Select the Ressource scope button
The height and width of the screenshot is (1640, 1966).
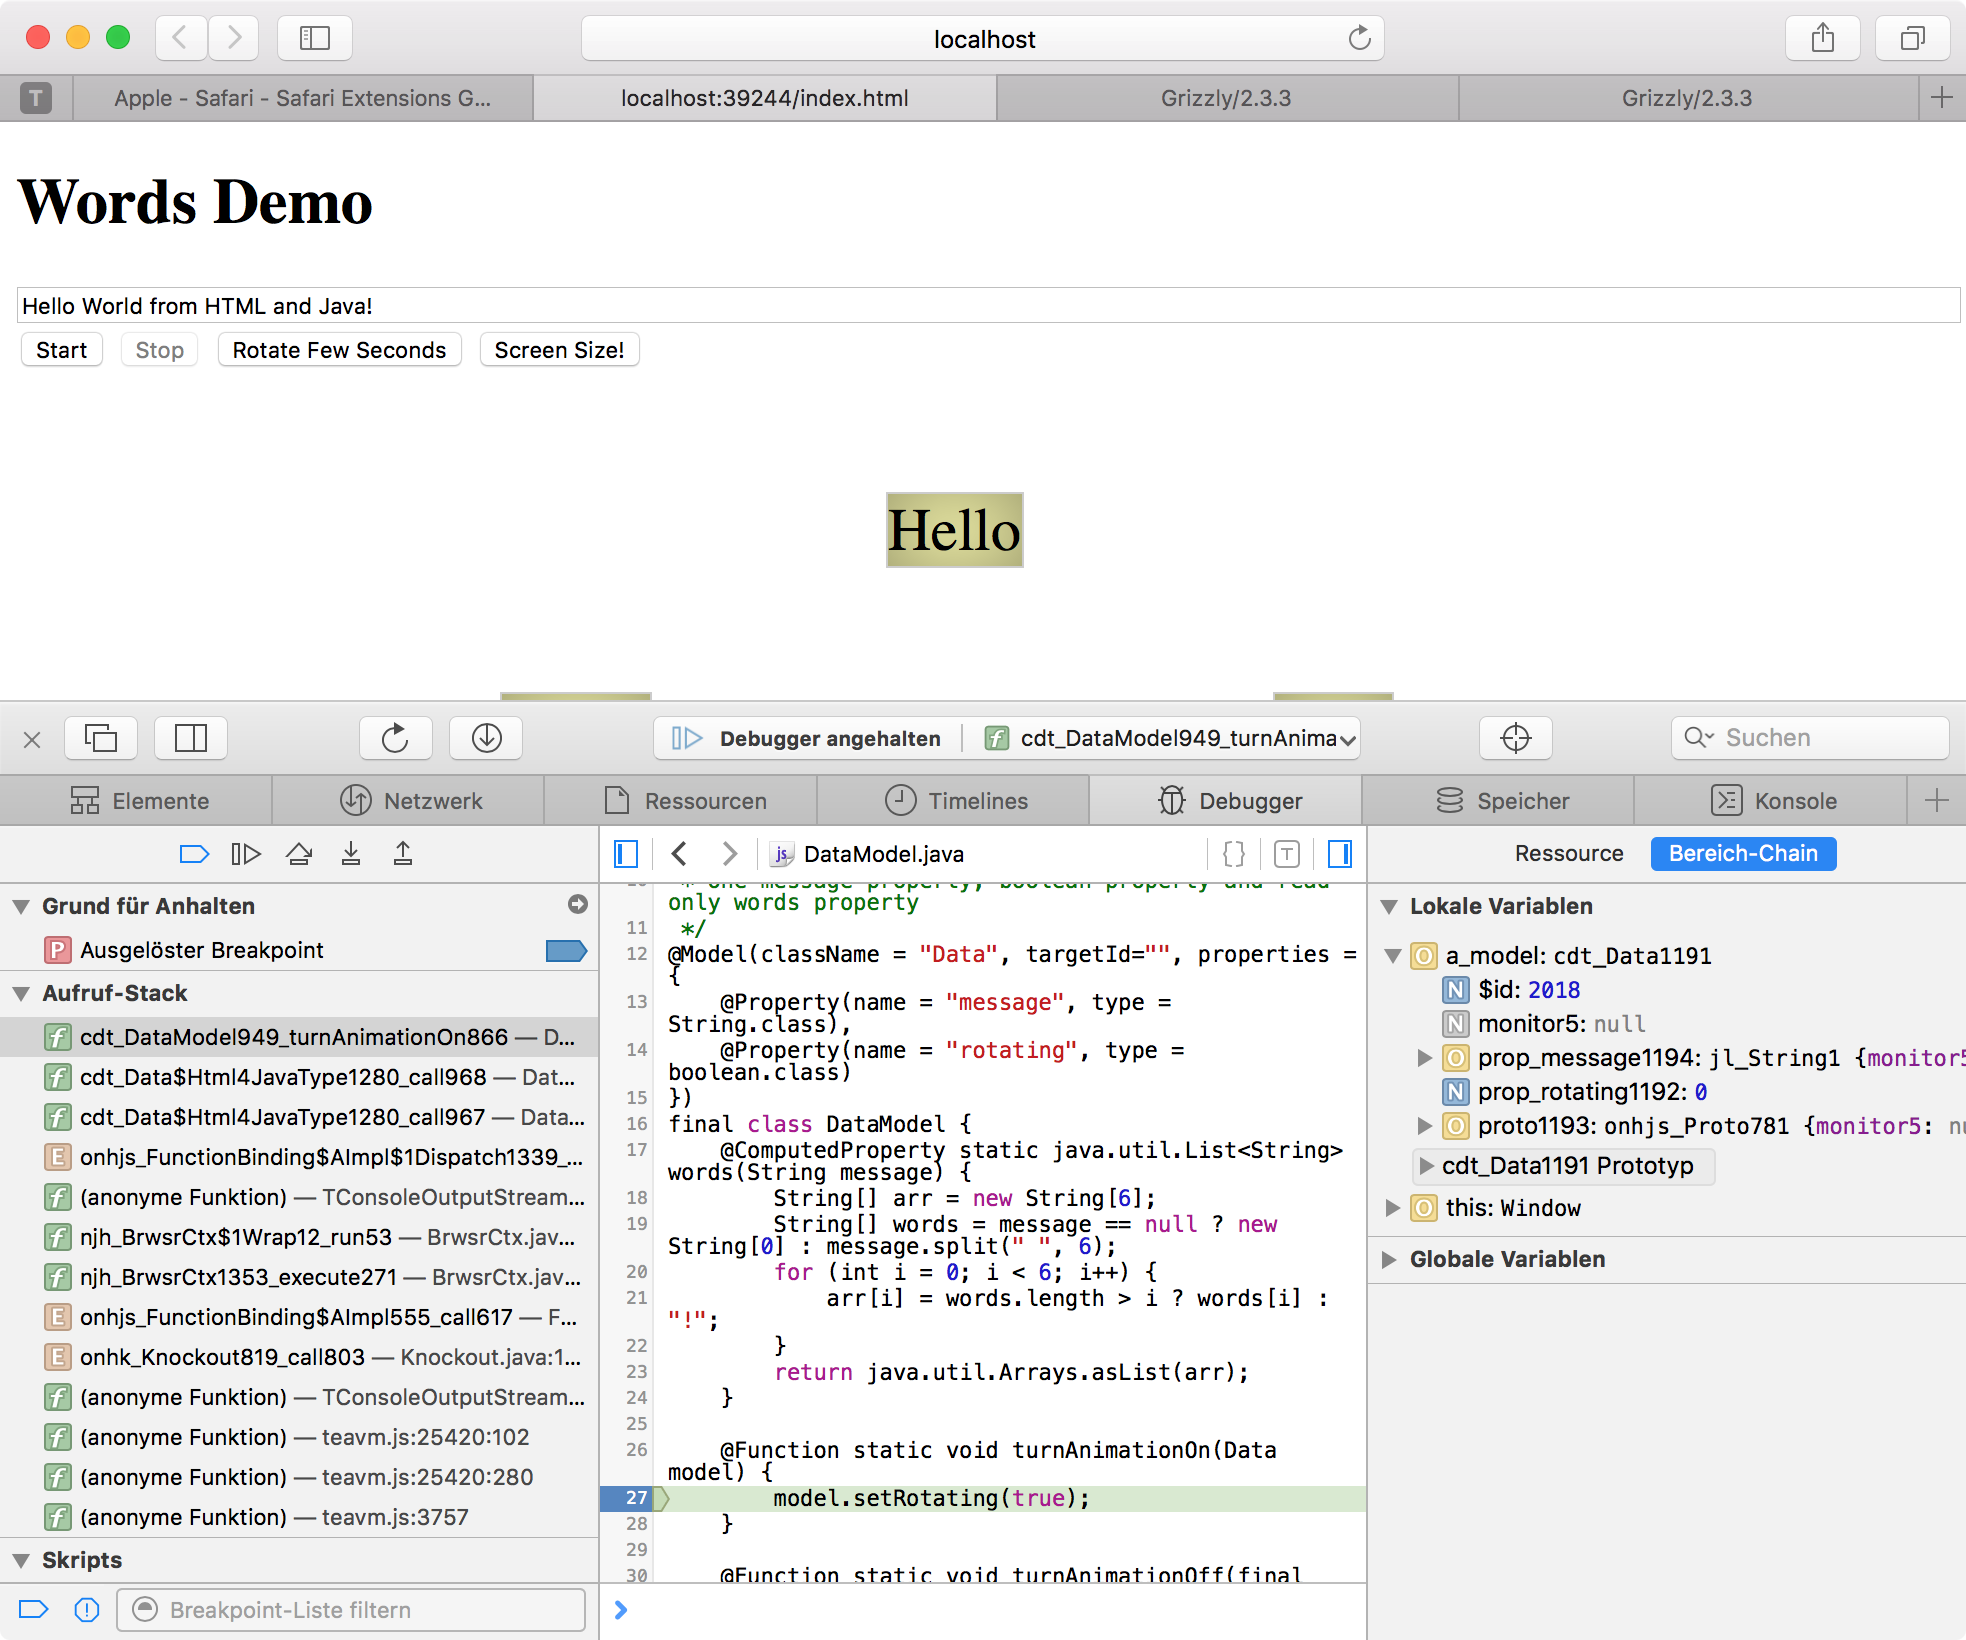(1568, 854)
